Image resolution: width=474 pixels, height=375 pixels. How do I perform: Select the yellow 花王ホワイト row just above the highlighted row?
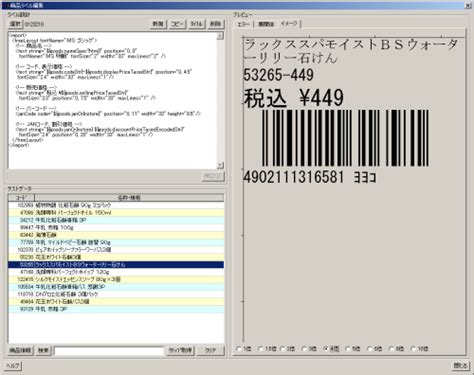pos(116,257)
